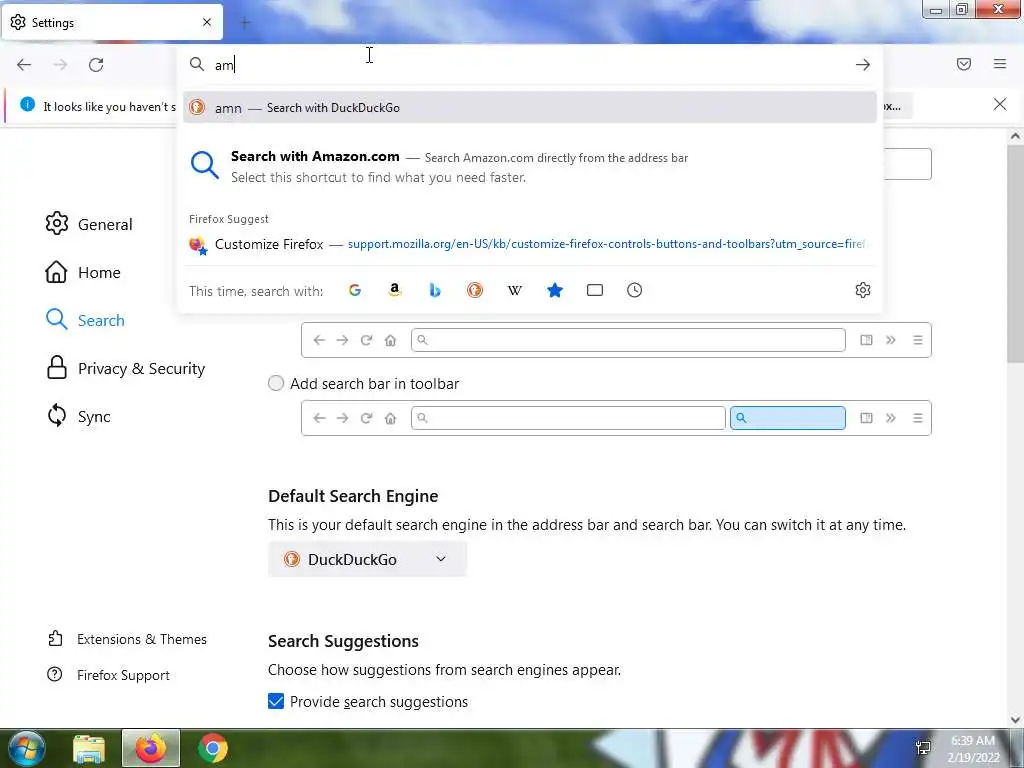Open search settings gear in the urlbar dropdown
The image size is (1024, 768).
[863, 290]
